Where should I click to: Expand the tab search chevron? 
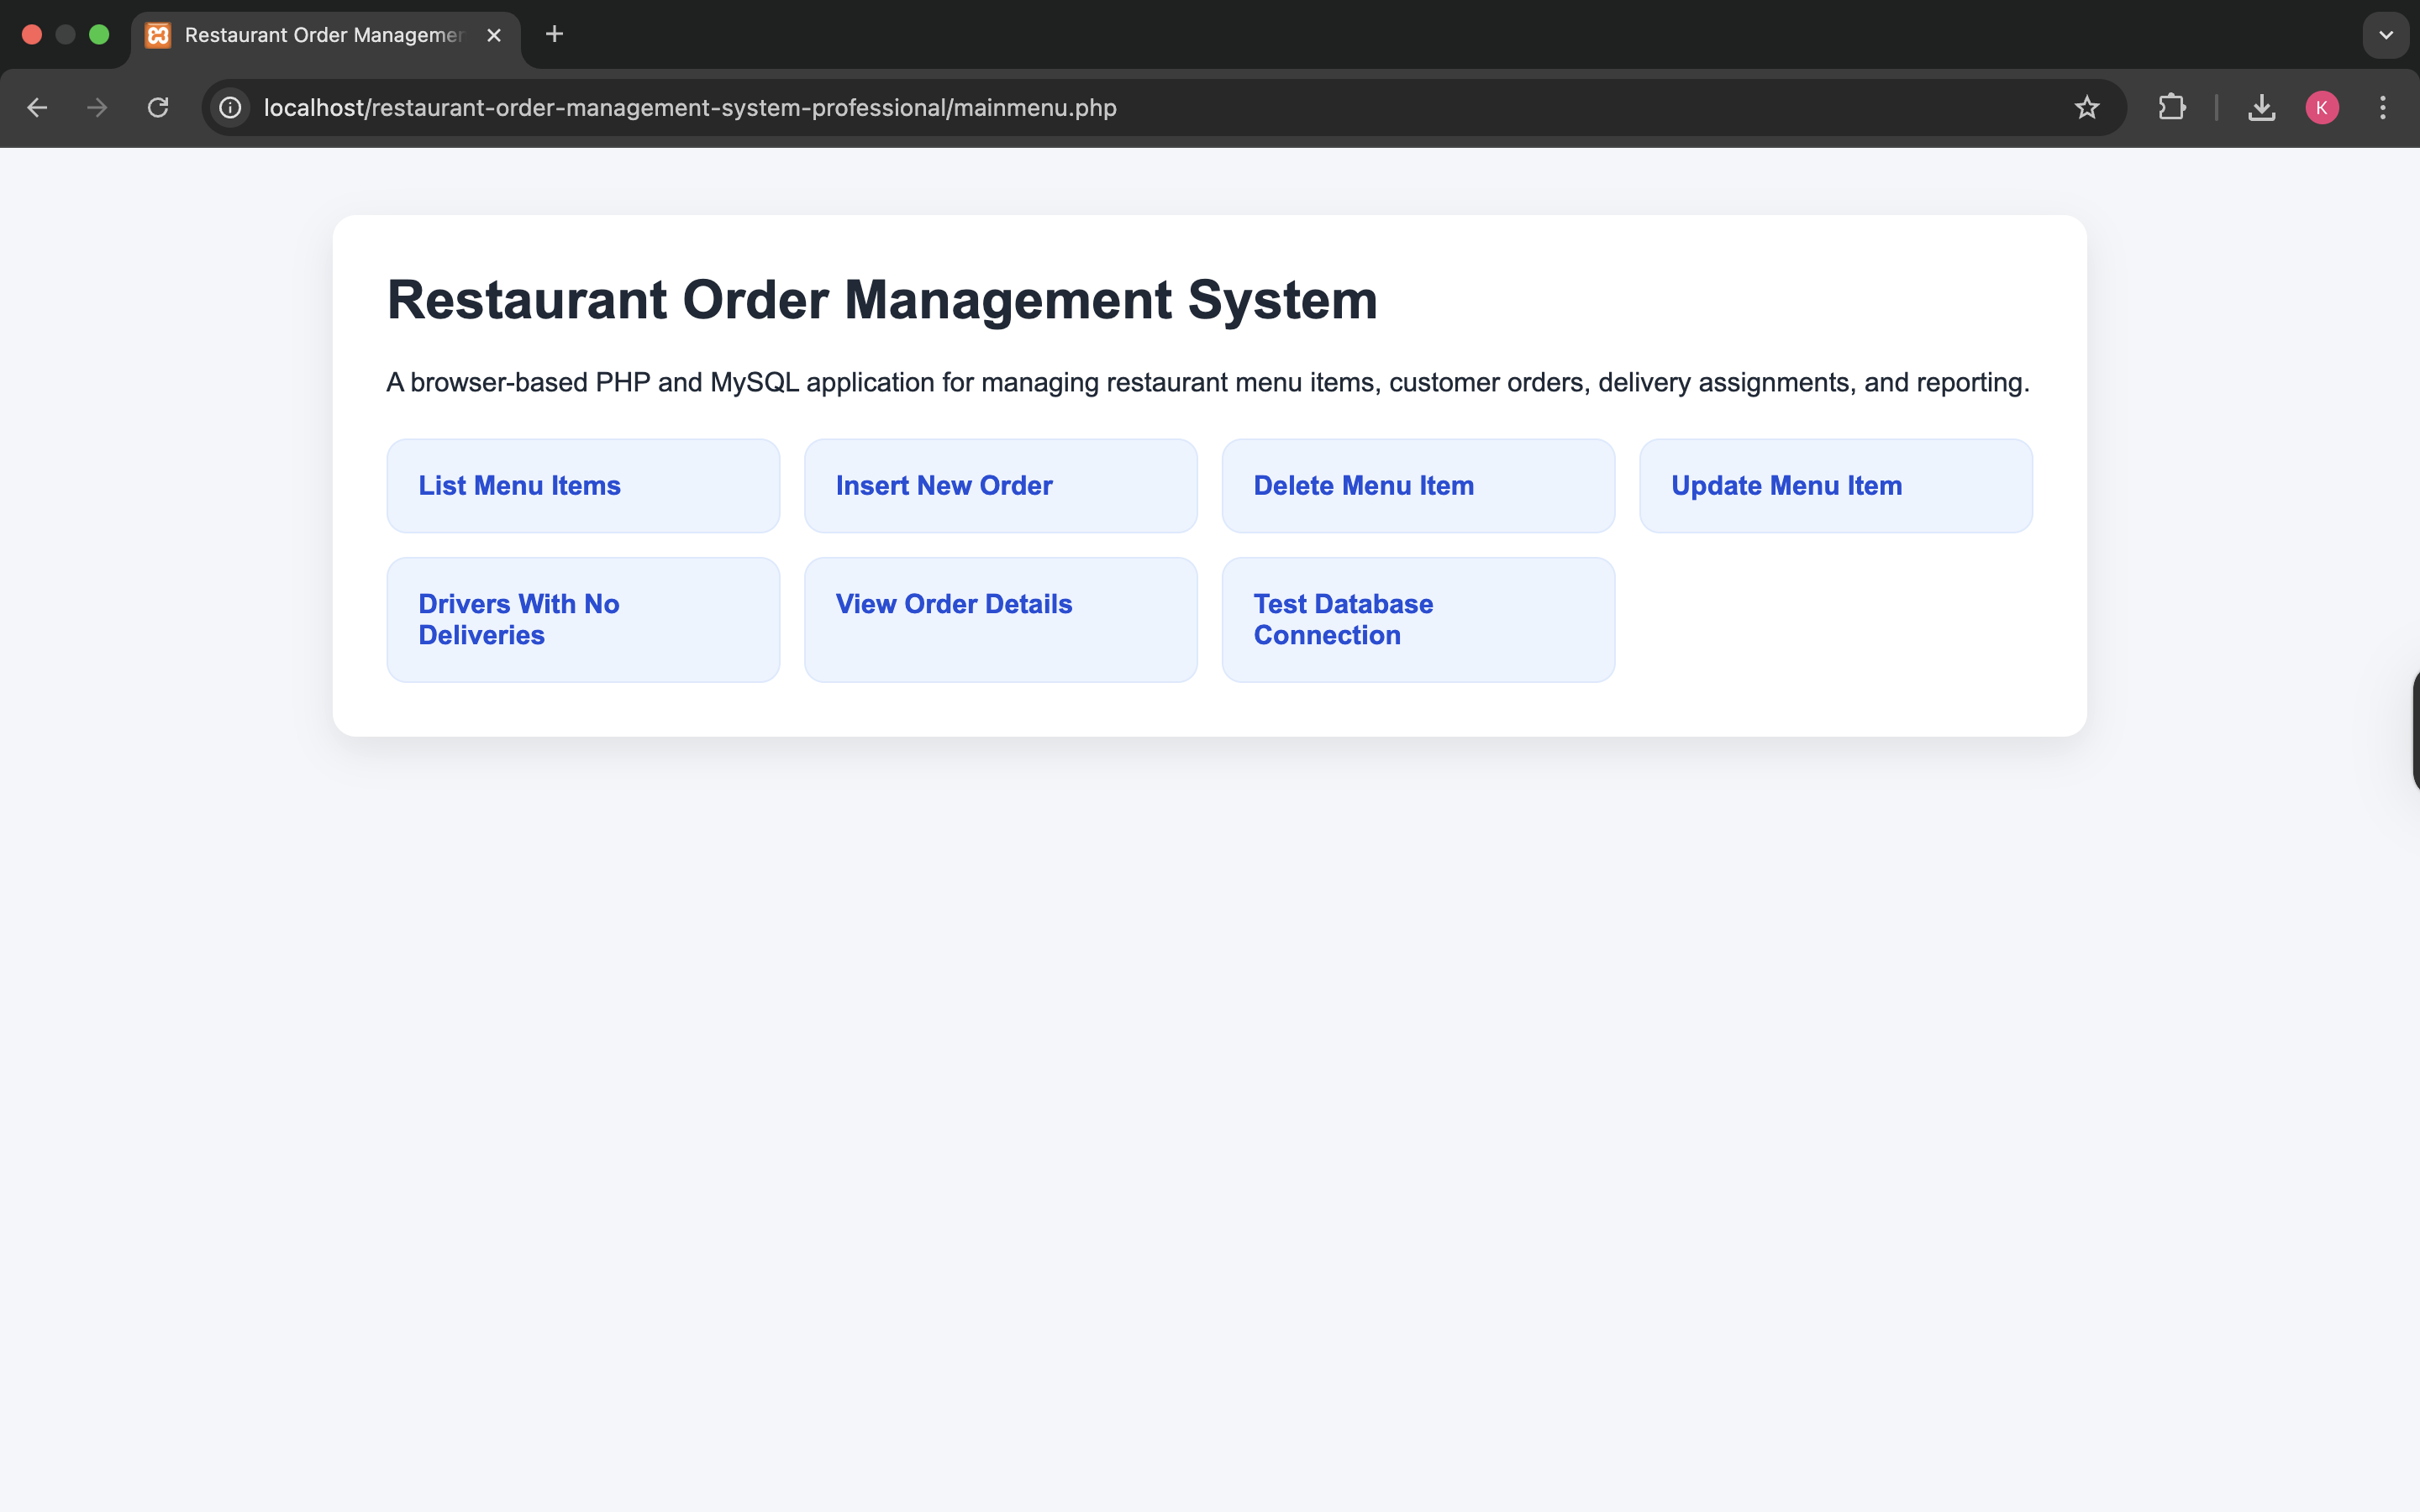[x=2385, y=35]
